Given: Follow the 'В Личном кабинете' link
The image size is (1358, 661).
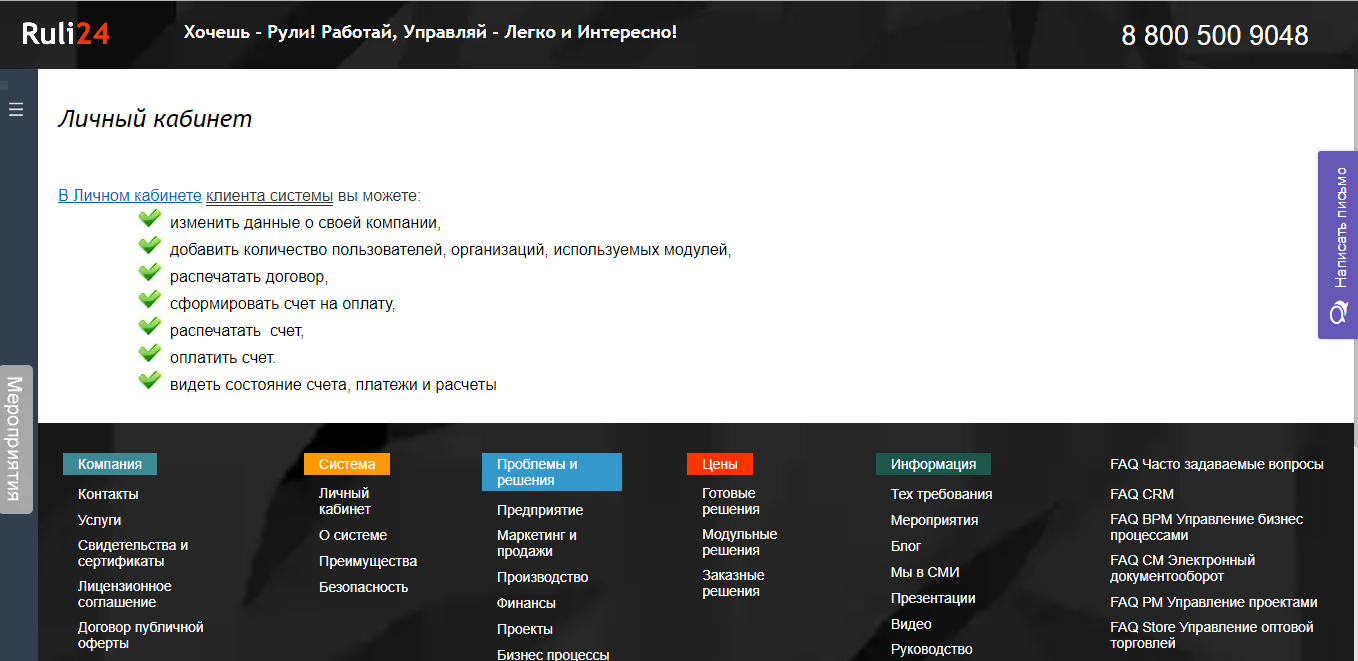Looking at the screenshot, I should 130,196.
